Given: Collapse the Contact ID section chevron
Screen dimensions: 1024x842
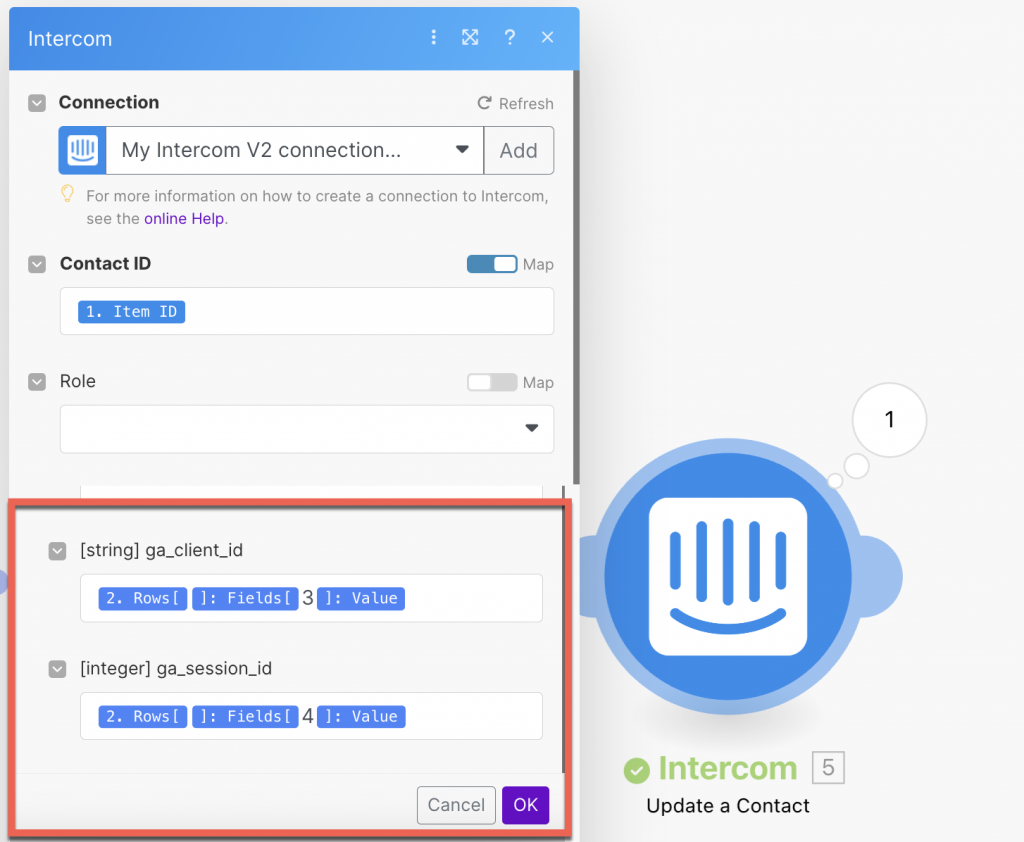Looking at the screenshot, I should (x=37, y=265).
